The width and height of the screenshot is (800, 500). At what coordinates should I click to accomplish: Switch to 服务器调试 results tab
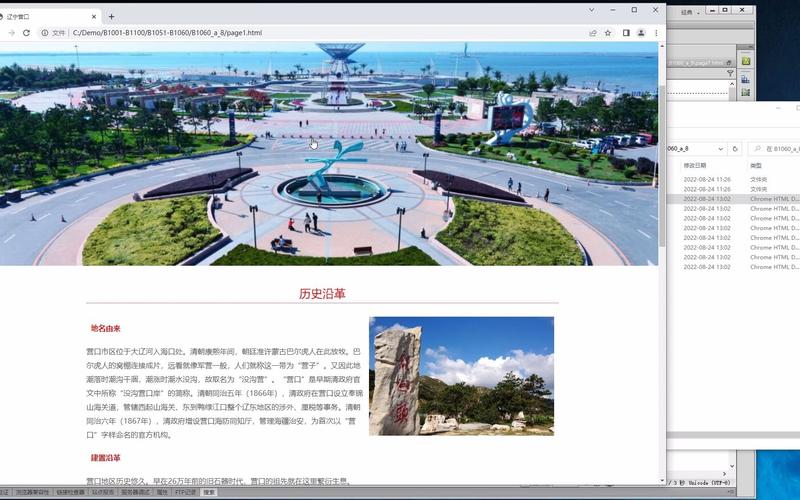pos(135,492)
